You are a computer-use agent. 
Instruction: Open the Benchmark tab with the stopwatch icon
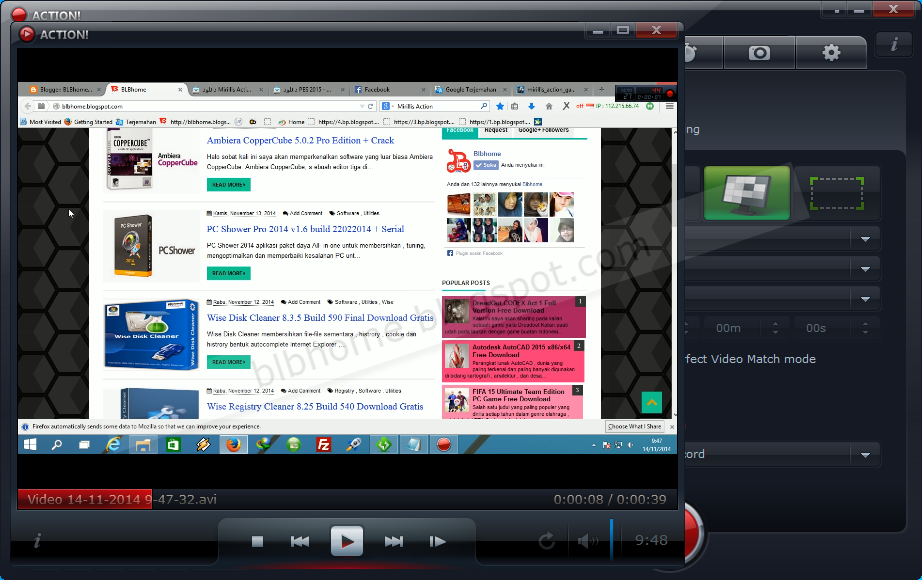click(703, 53)
